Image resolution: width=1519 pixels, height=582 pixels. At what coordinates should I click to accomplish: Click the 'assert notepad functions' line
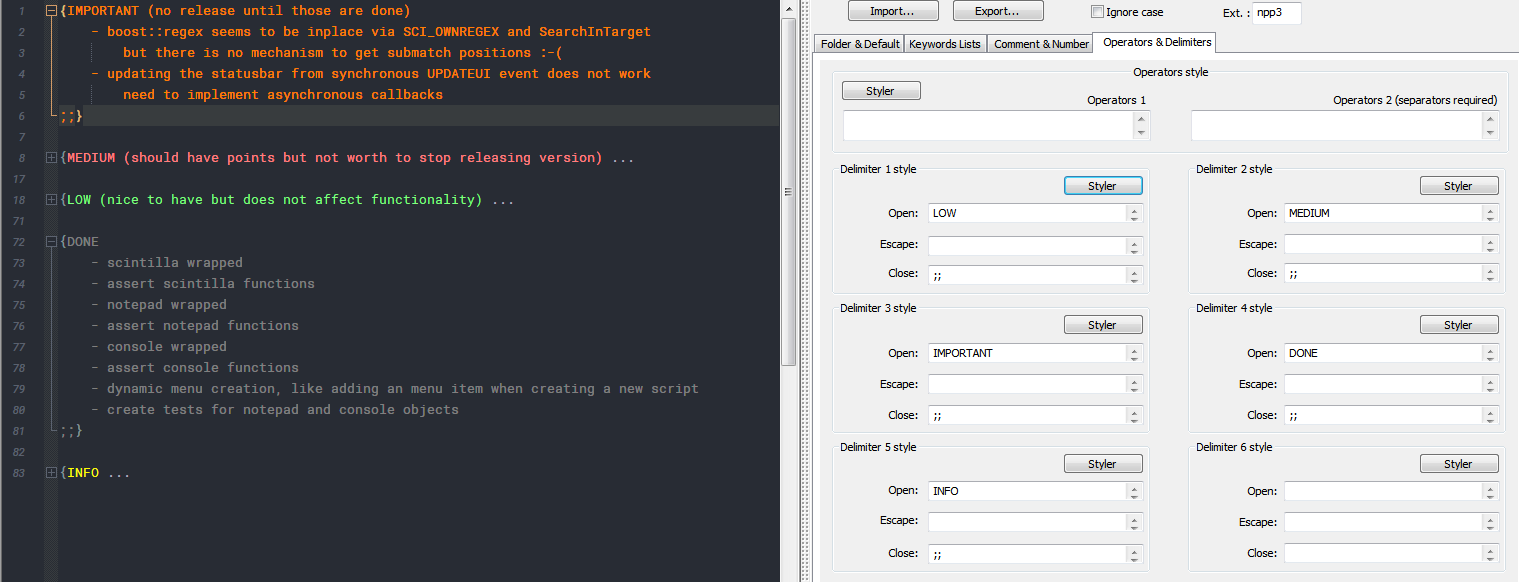pyautogui.click(x=195, y=326)
